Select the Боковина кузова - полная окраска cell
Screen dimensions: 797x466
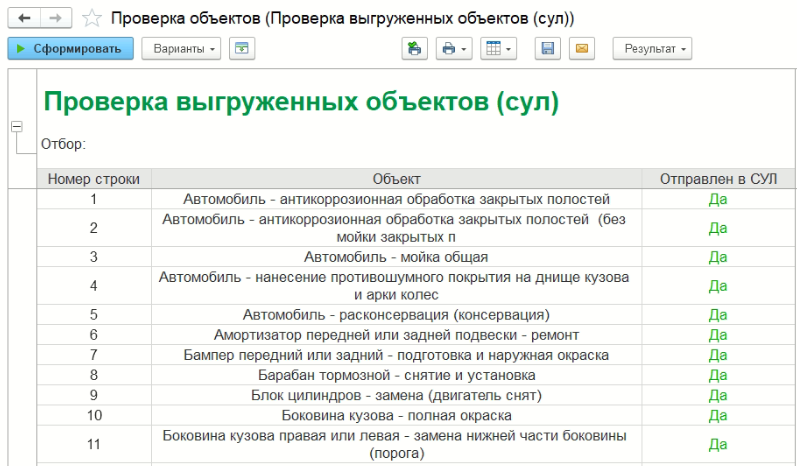pos(396,415)
